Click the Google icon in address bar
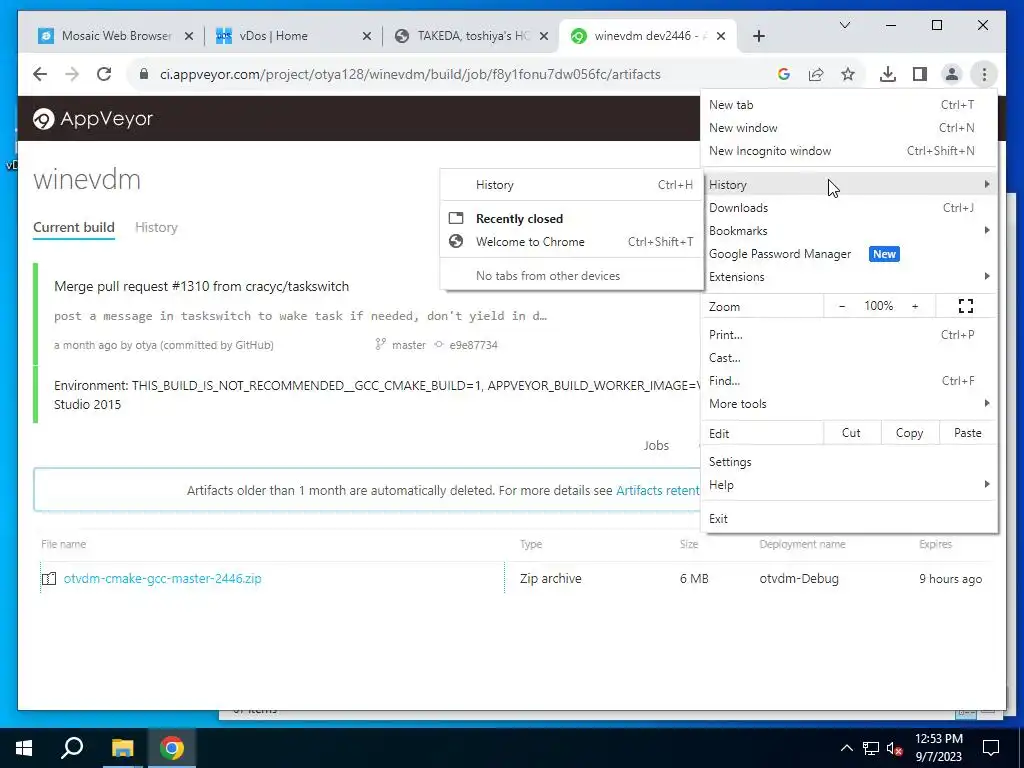The width and height of the screenshot is (1024, 768). pyautogui.click(x=784, y=74)
